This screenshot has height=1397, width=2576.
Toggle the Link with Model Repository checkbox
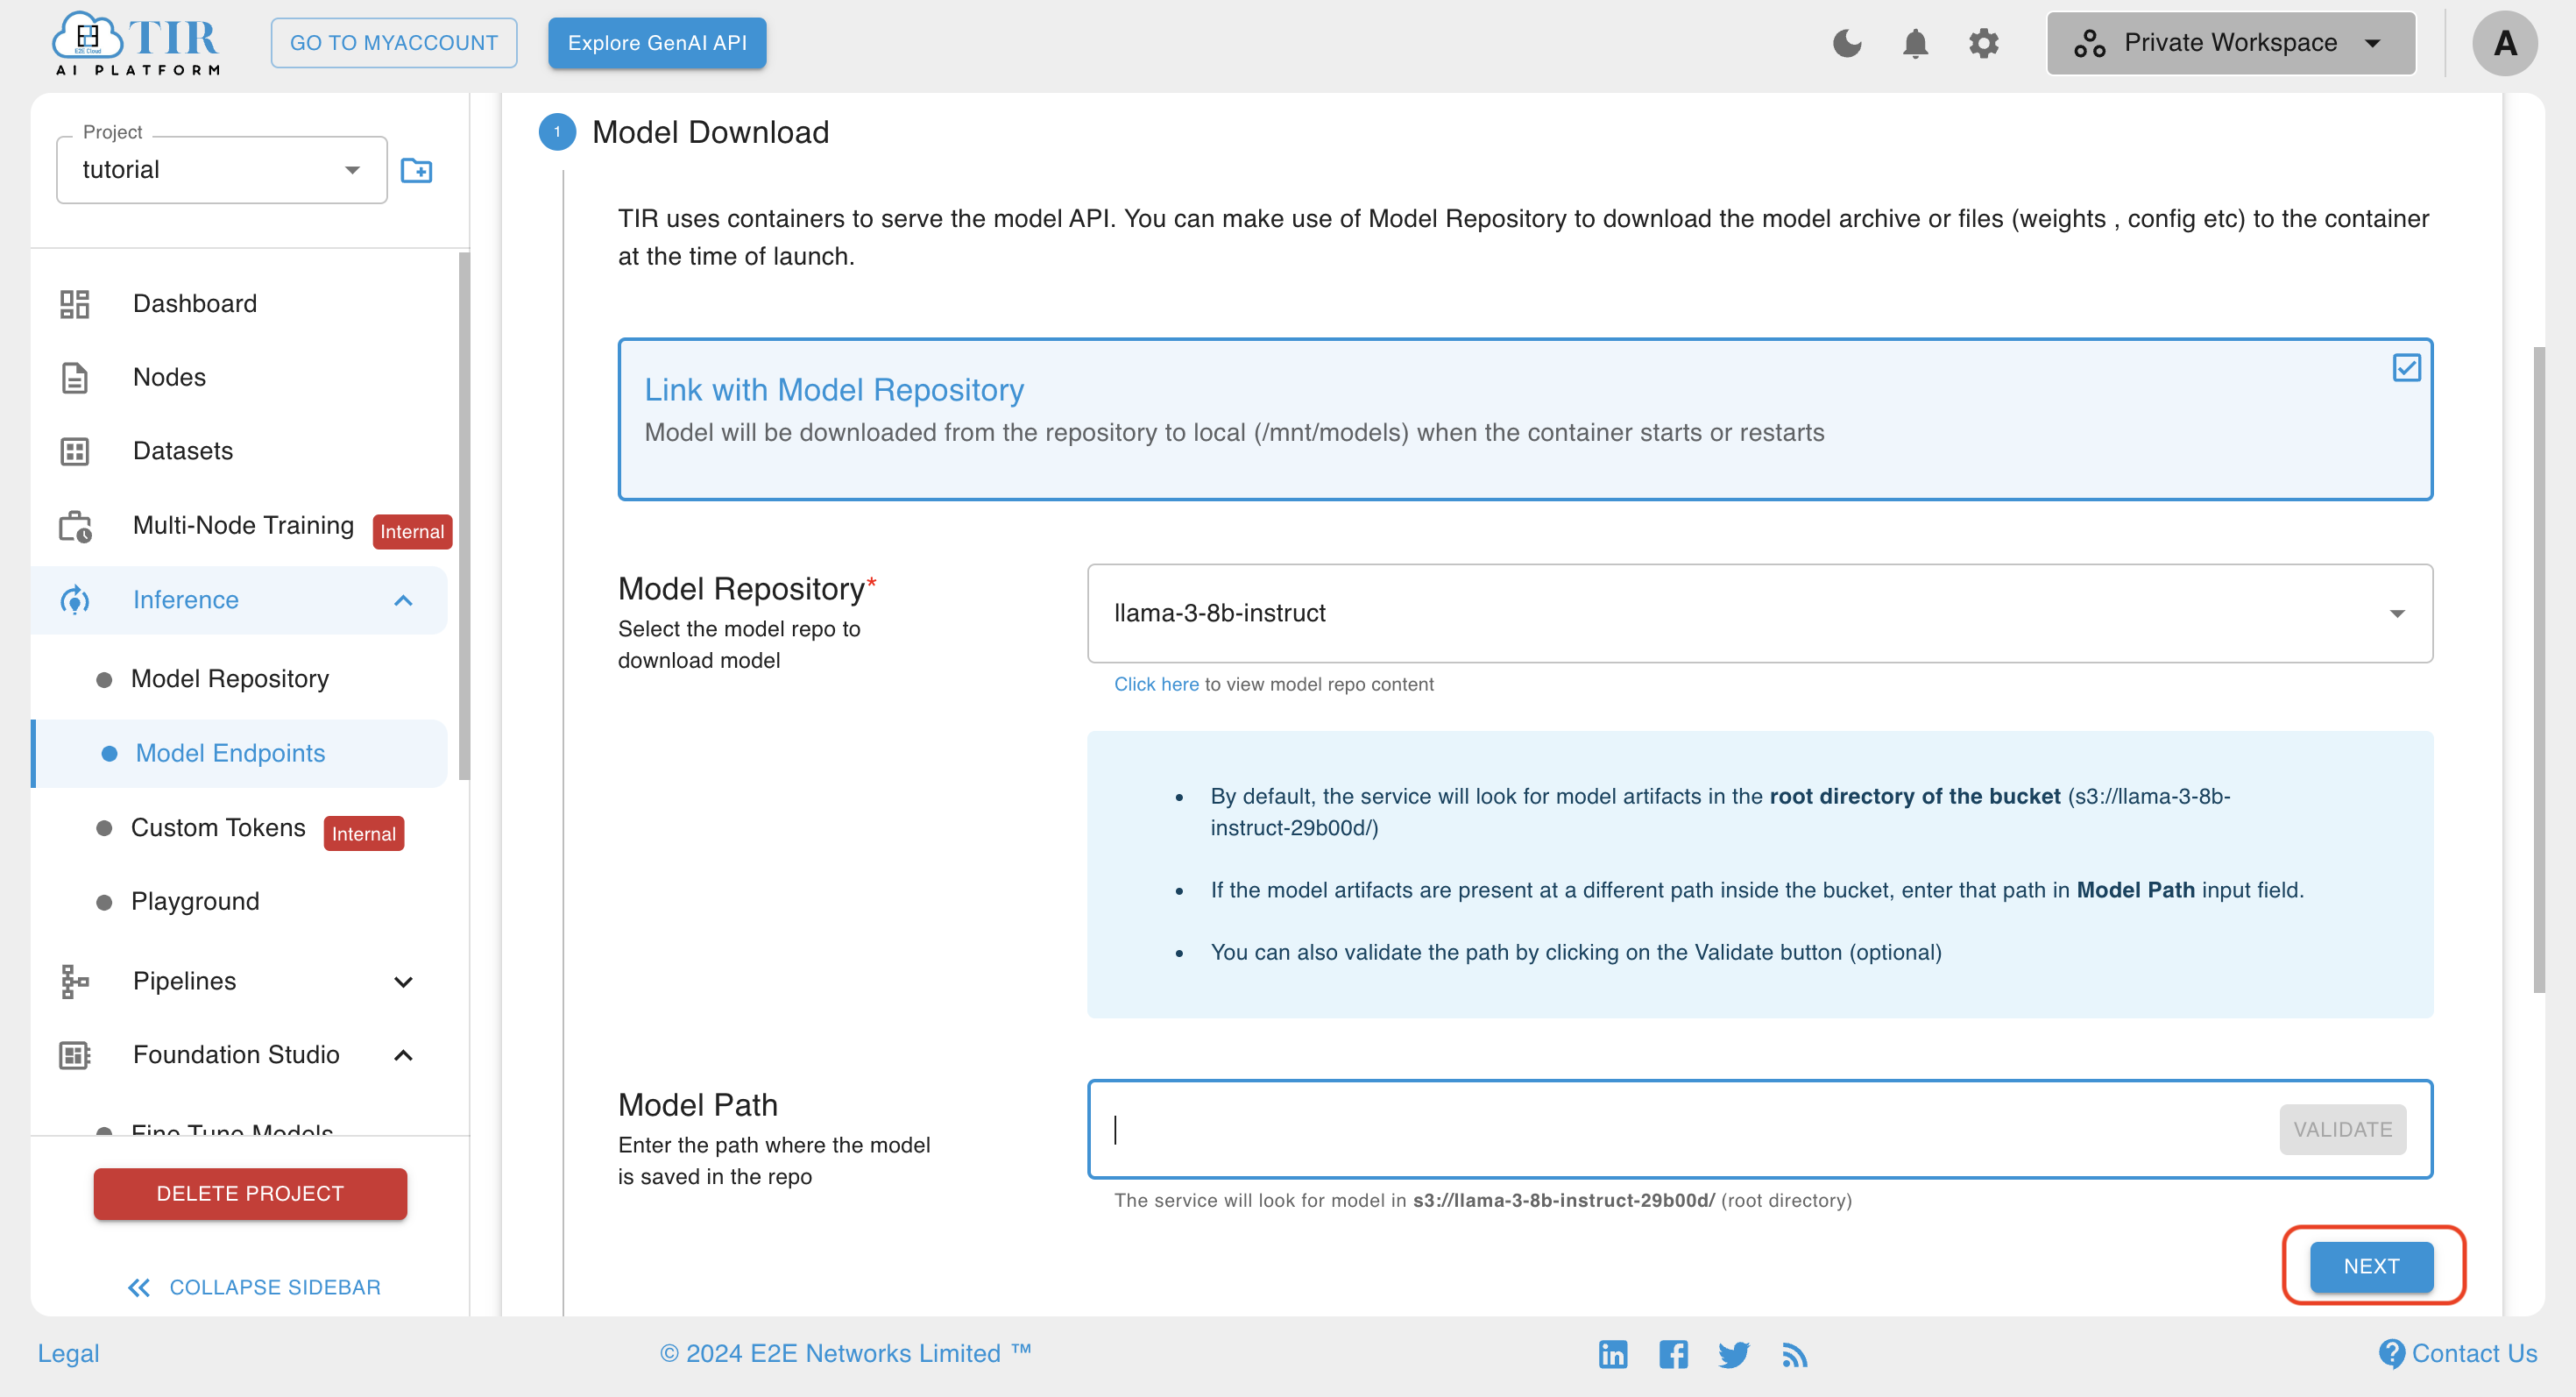click(x=2406, y=368)
